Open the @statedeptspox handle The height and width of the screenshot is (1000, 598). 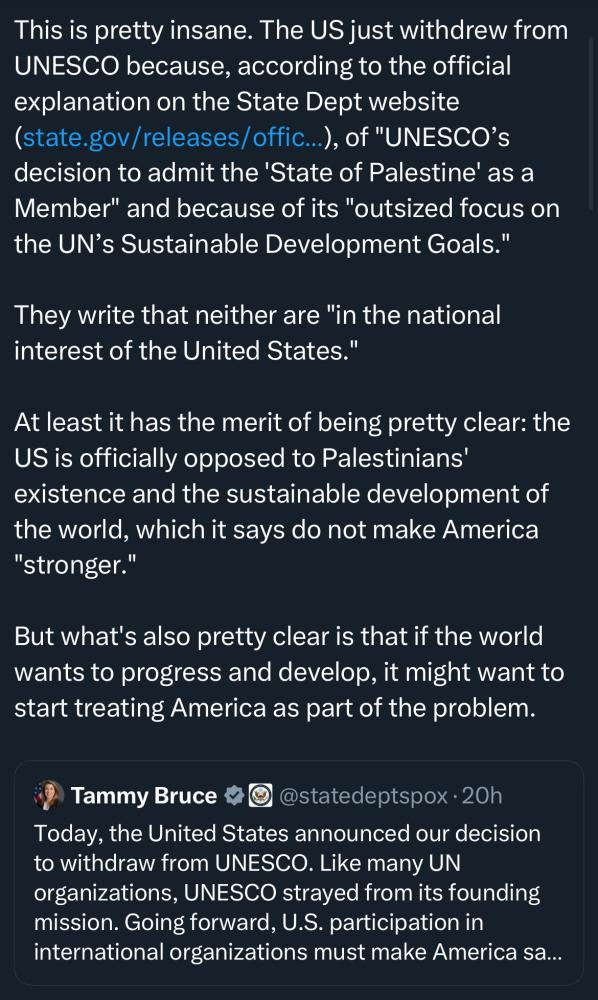point(363,796)
